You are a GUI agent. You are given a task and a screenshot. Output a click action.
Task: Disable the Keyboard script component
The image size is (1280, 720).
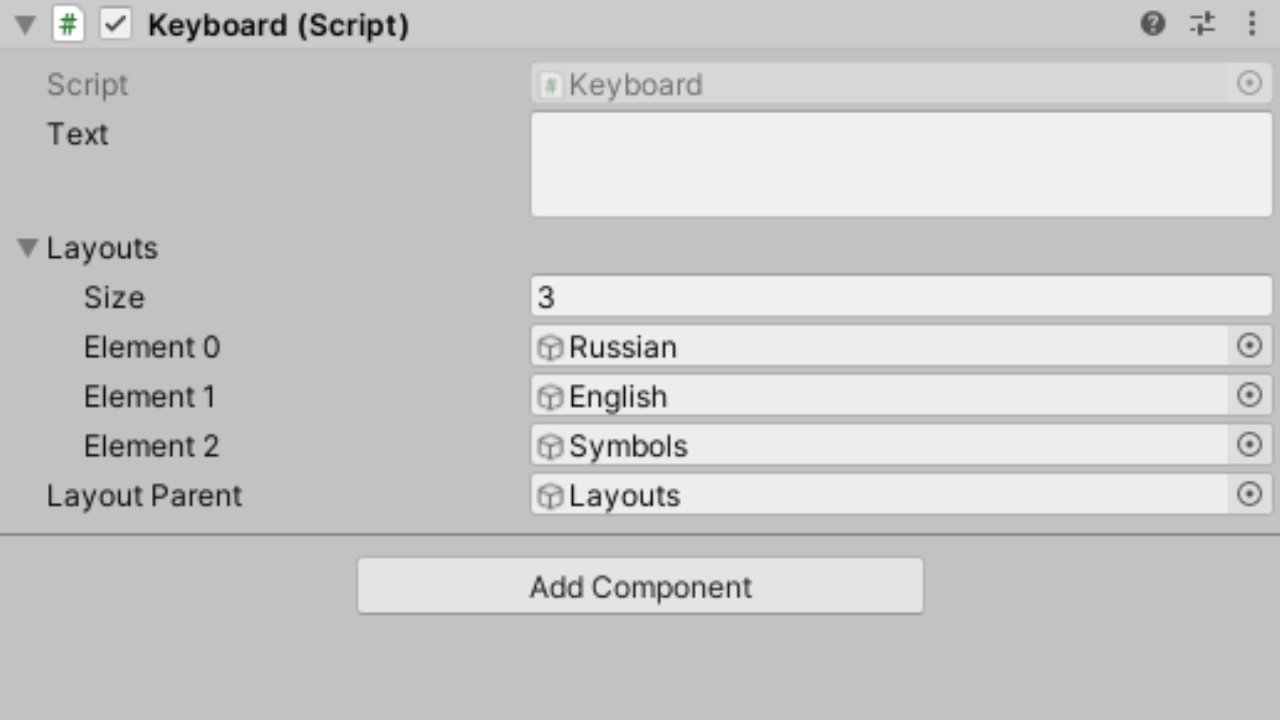point(116,25)
